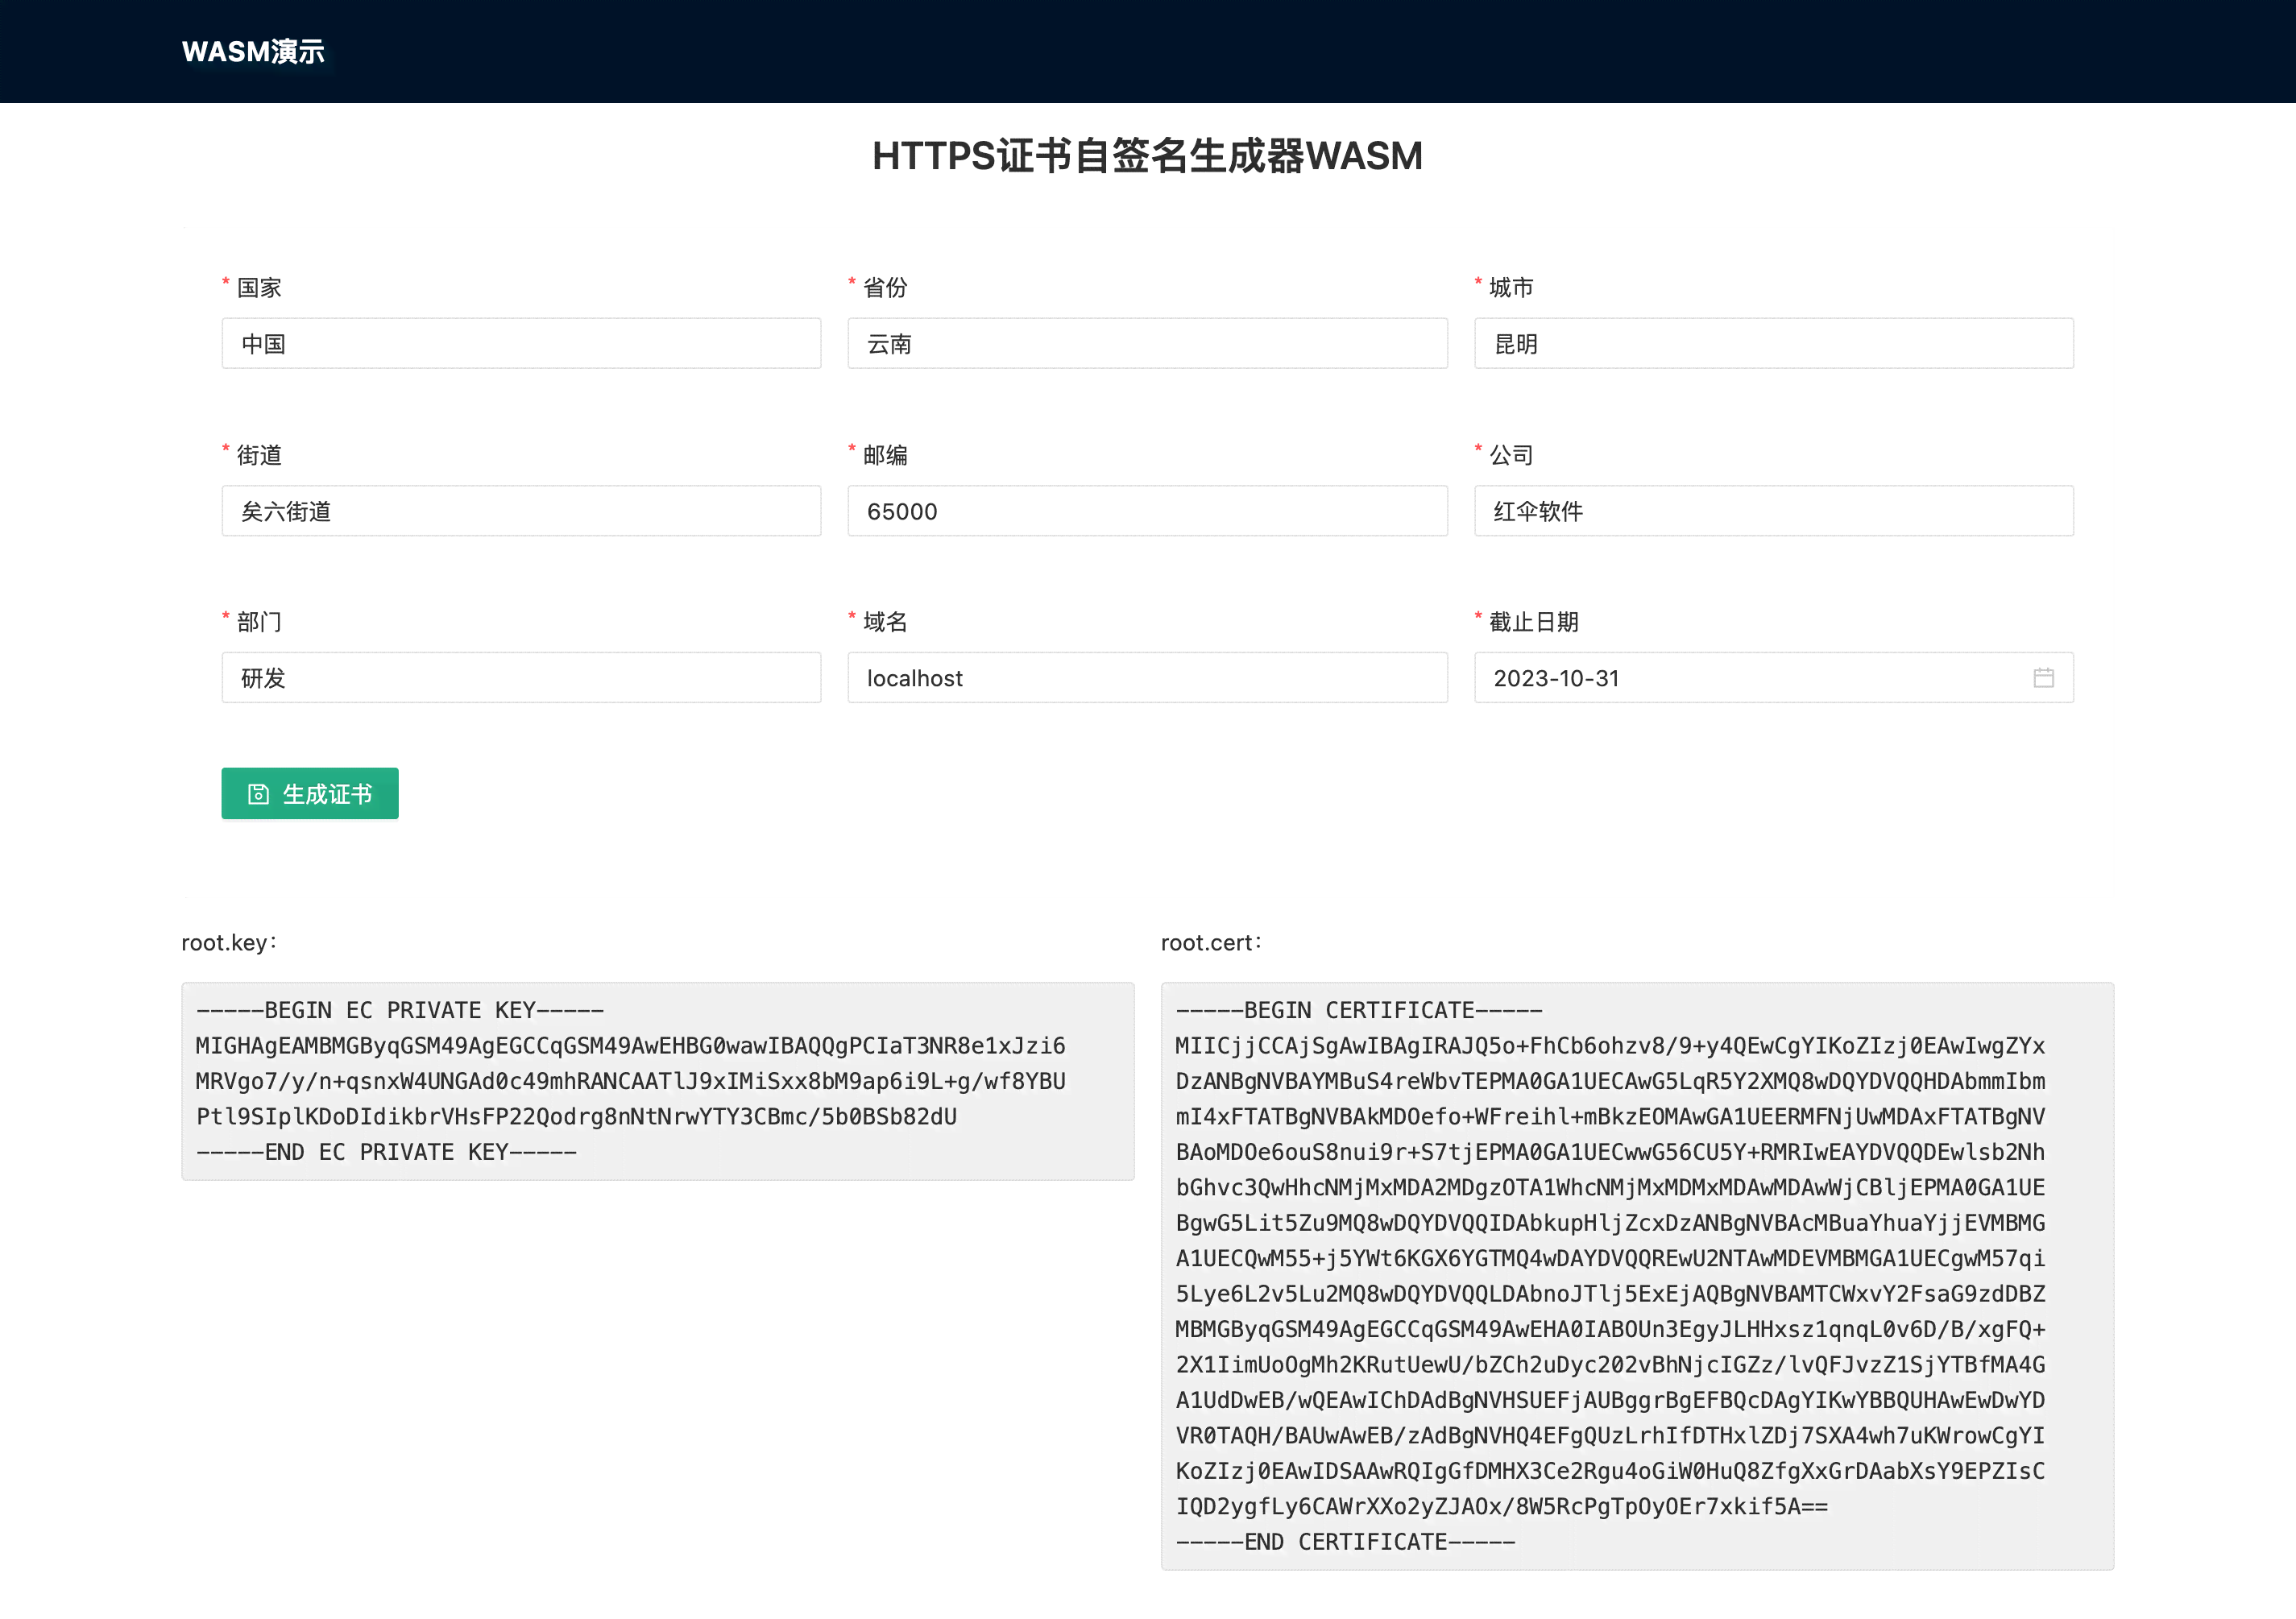Click the certificate line starting bGhvc3QwHhcNMjMx
This screenshot has height=1619, width=2296.
click(1610, 1188)
